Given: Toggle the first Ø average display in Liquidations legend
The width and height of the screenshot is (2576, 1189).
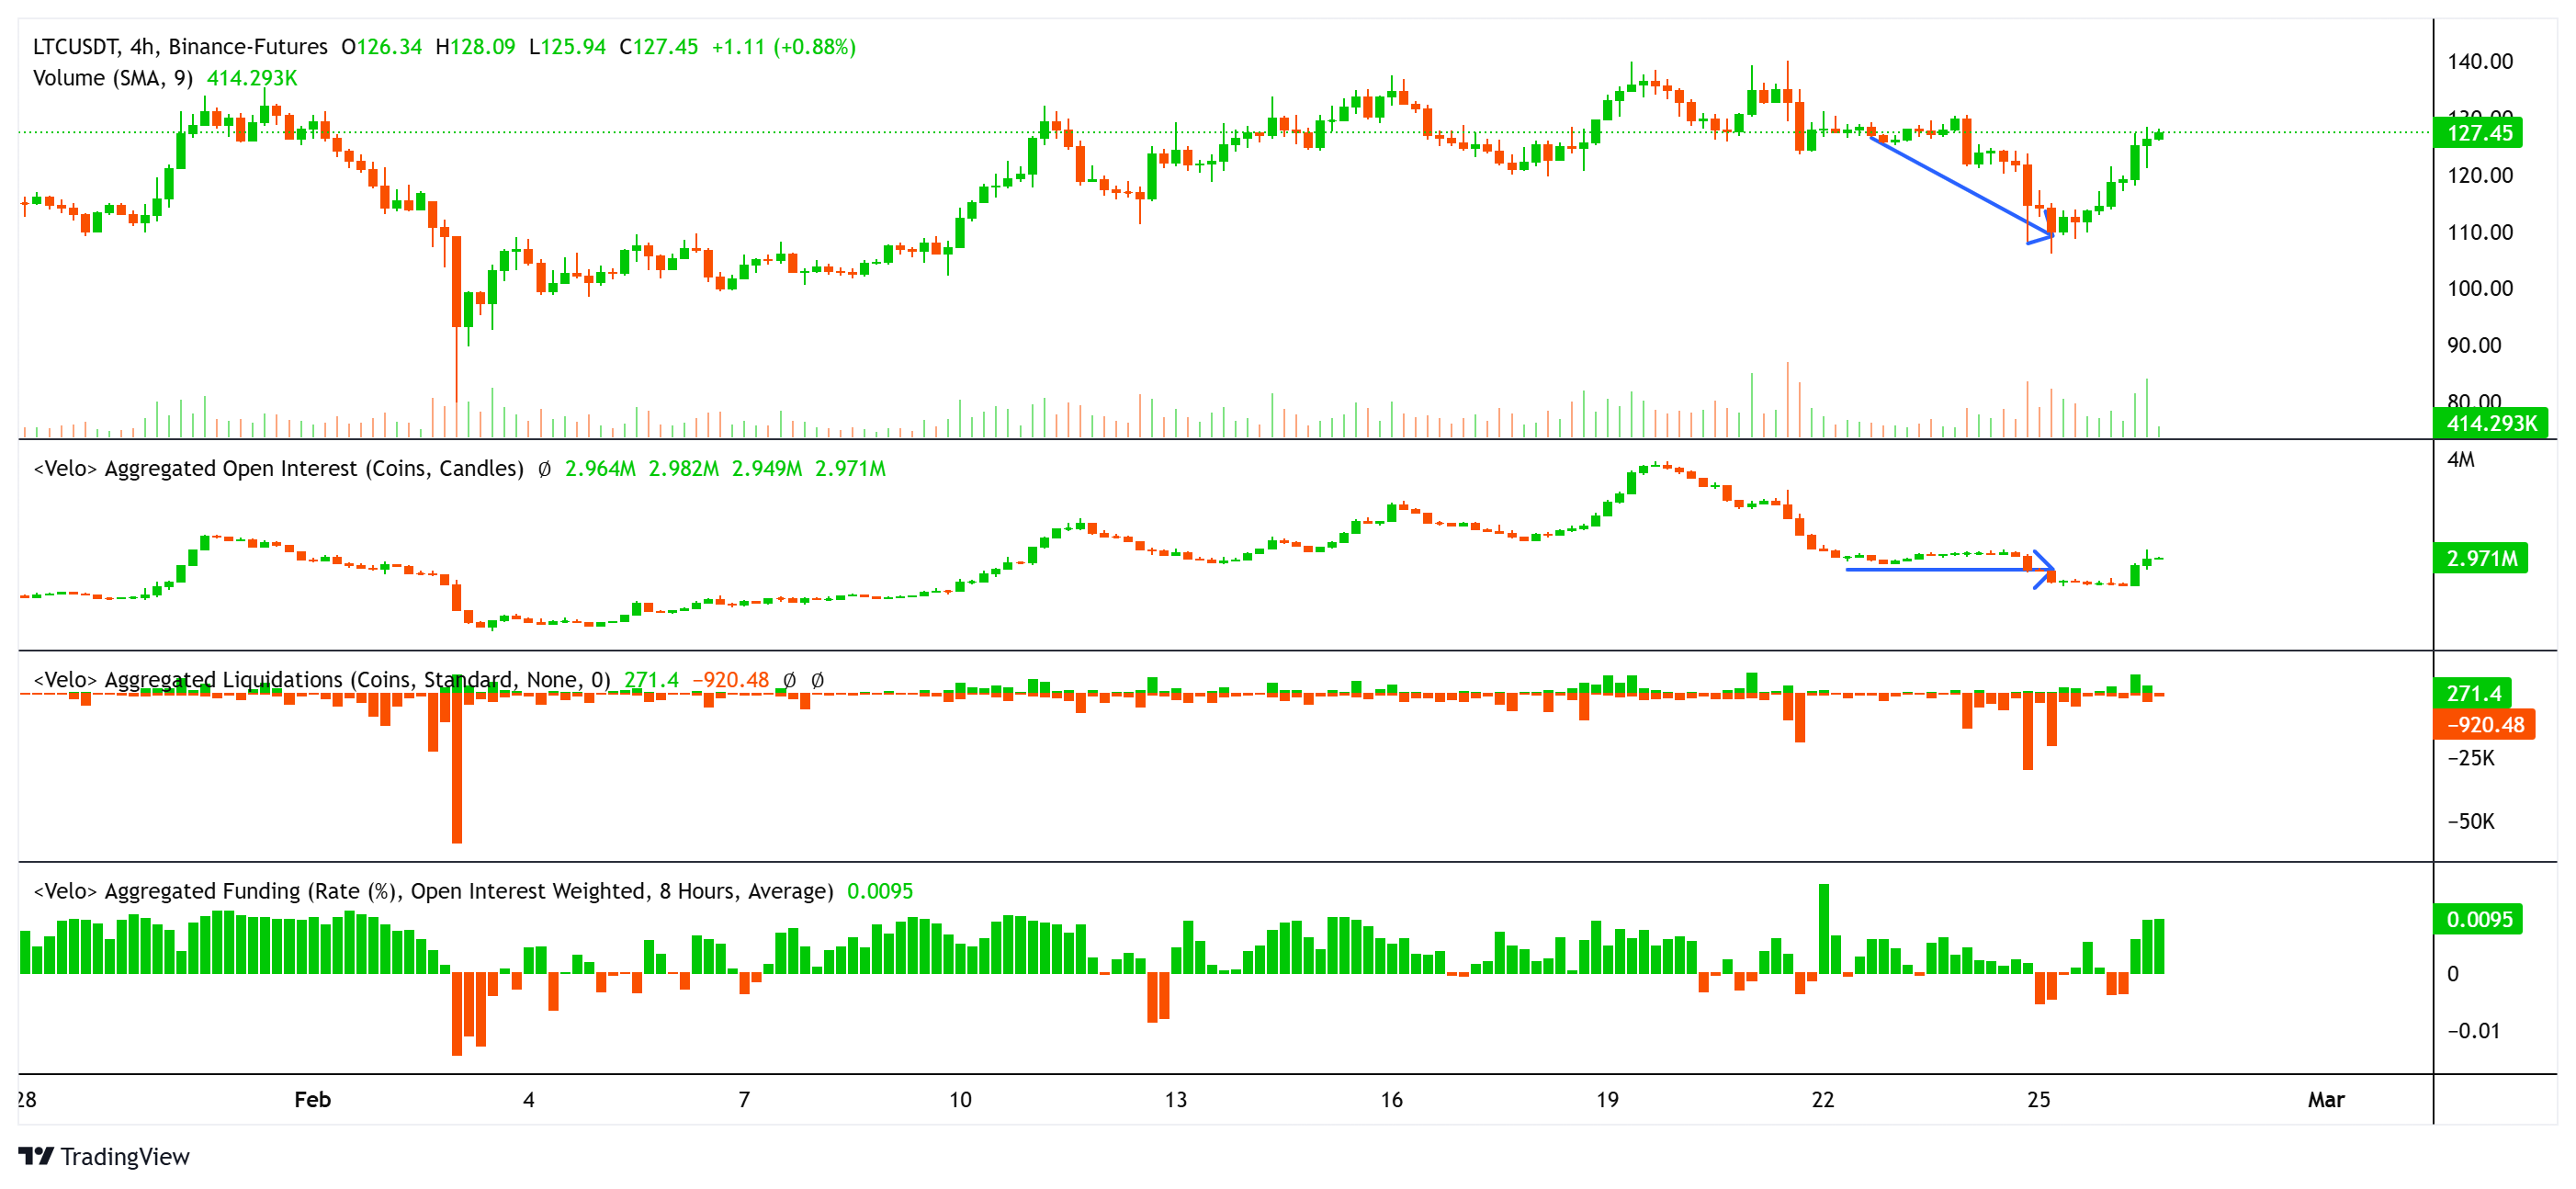Looking at the screenshot, I should (x=789, y=679).
